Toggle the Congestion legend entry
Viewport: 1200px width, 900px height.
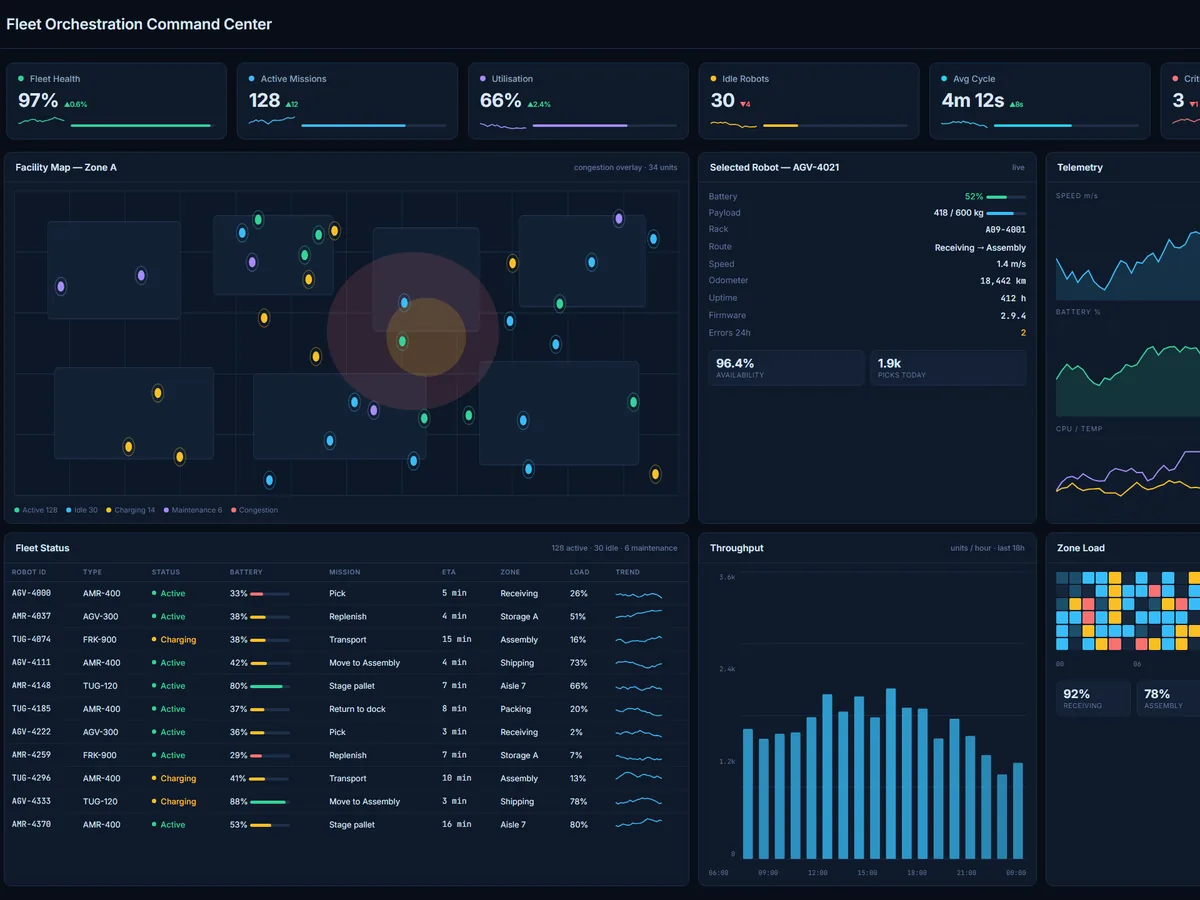(255, 510)
